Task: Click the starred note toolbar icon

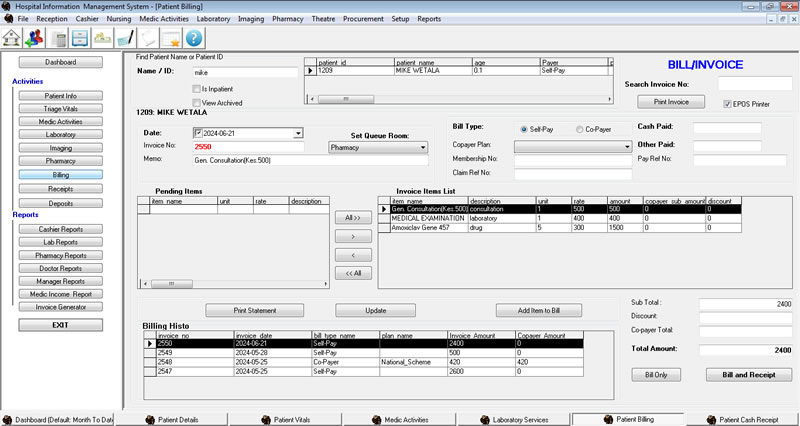Action: (170, 38)
